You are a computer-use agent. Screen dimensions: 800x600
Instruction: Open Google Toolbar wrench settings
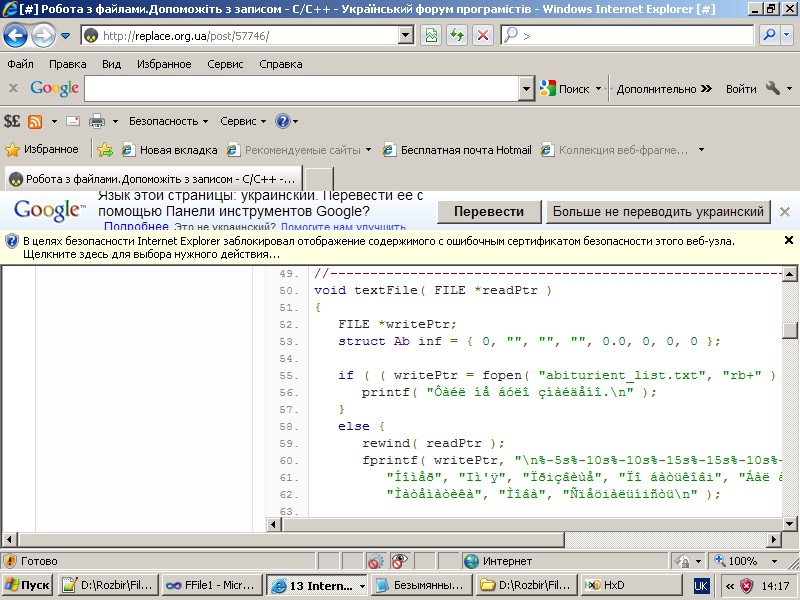773,88
